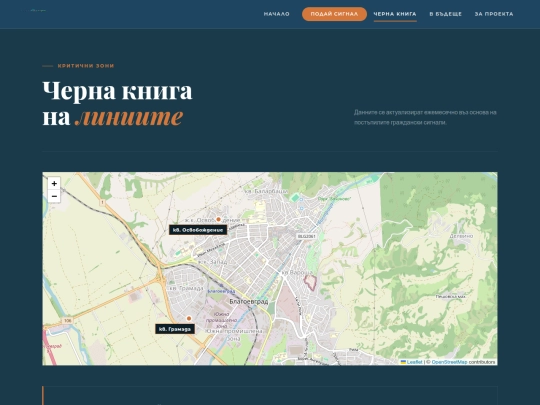540x405 pixels.
Task: Zoom out on the map
Action: [x=54, y=196]
